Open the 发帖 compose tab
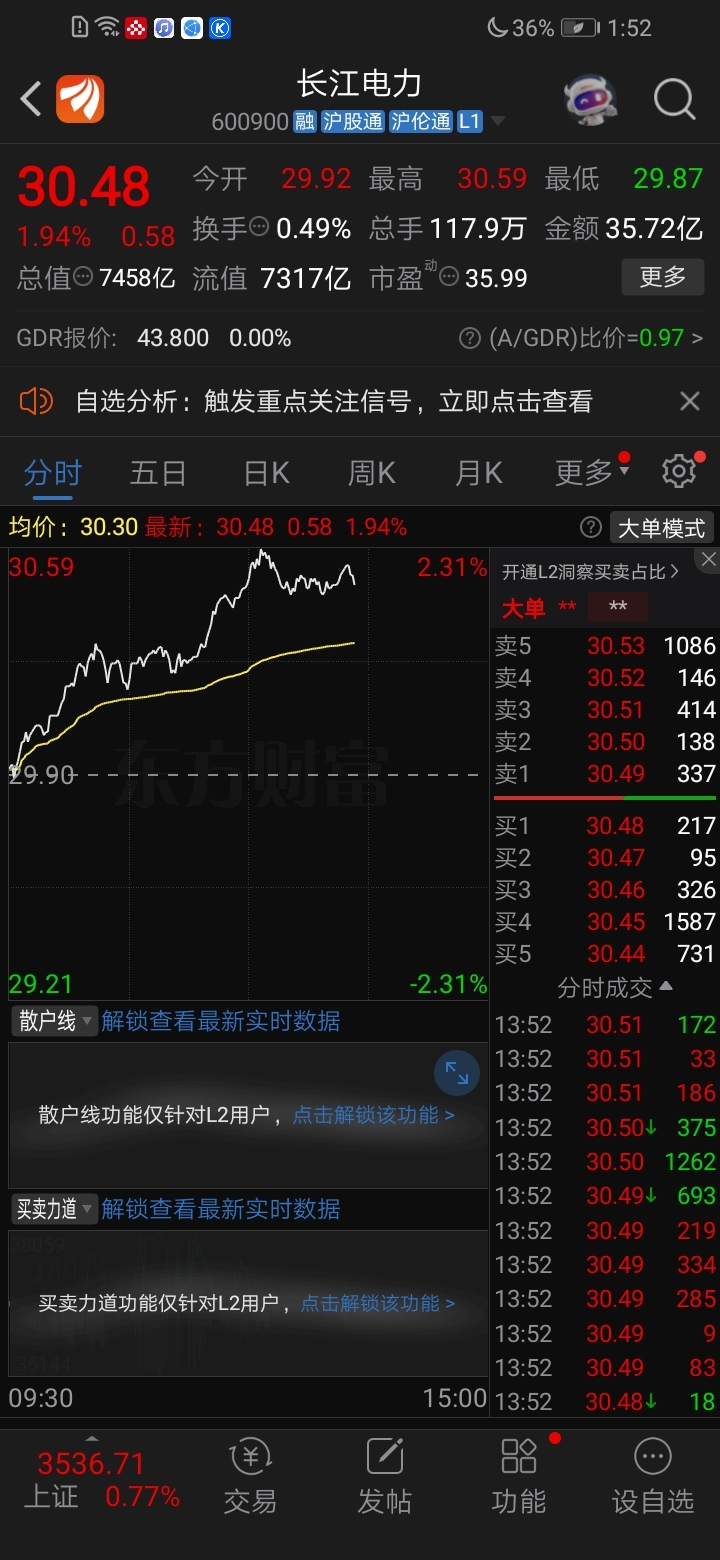The image size is (720, 1560). (x=384, y=1478)
